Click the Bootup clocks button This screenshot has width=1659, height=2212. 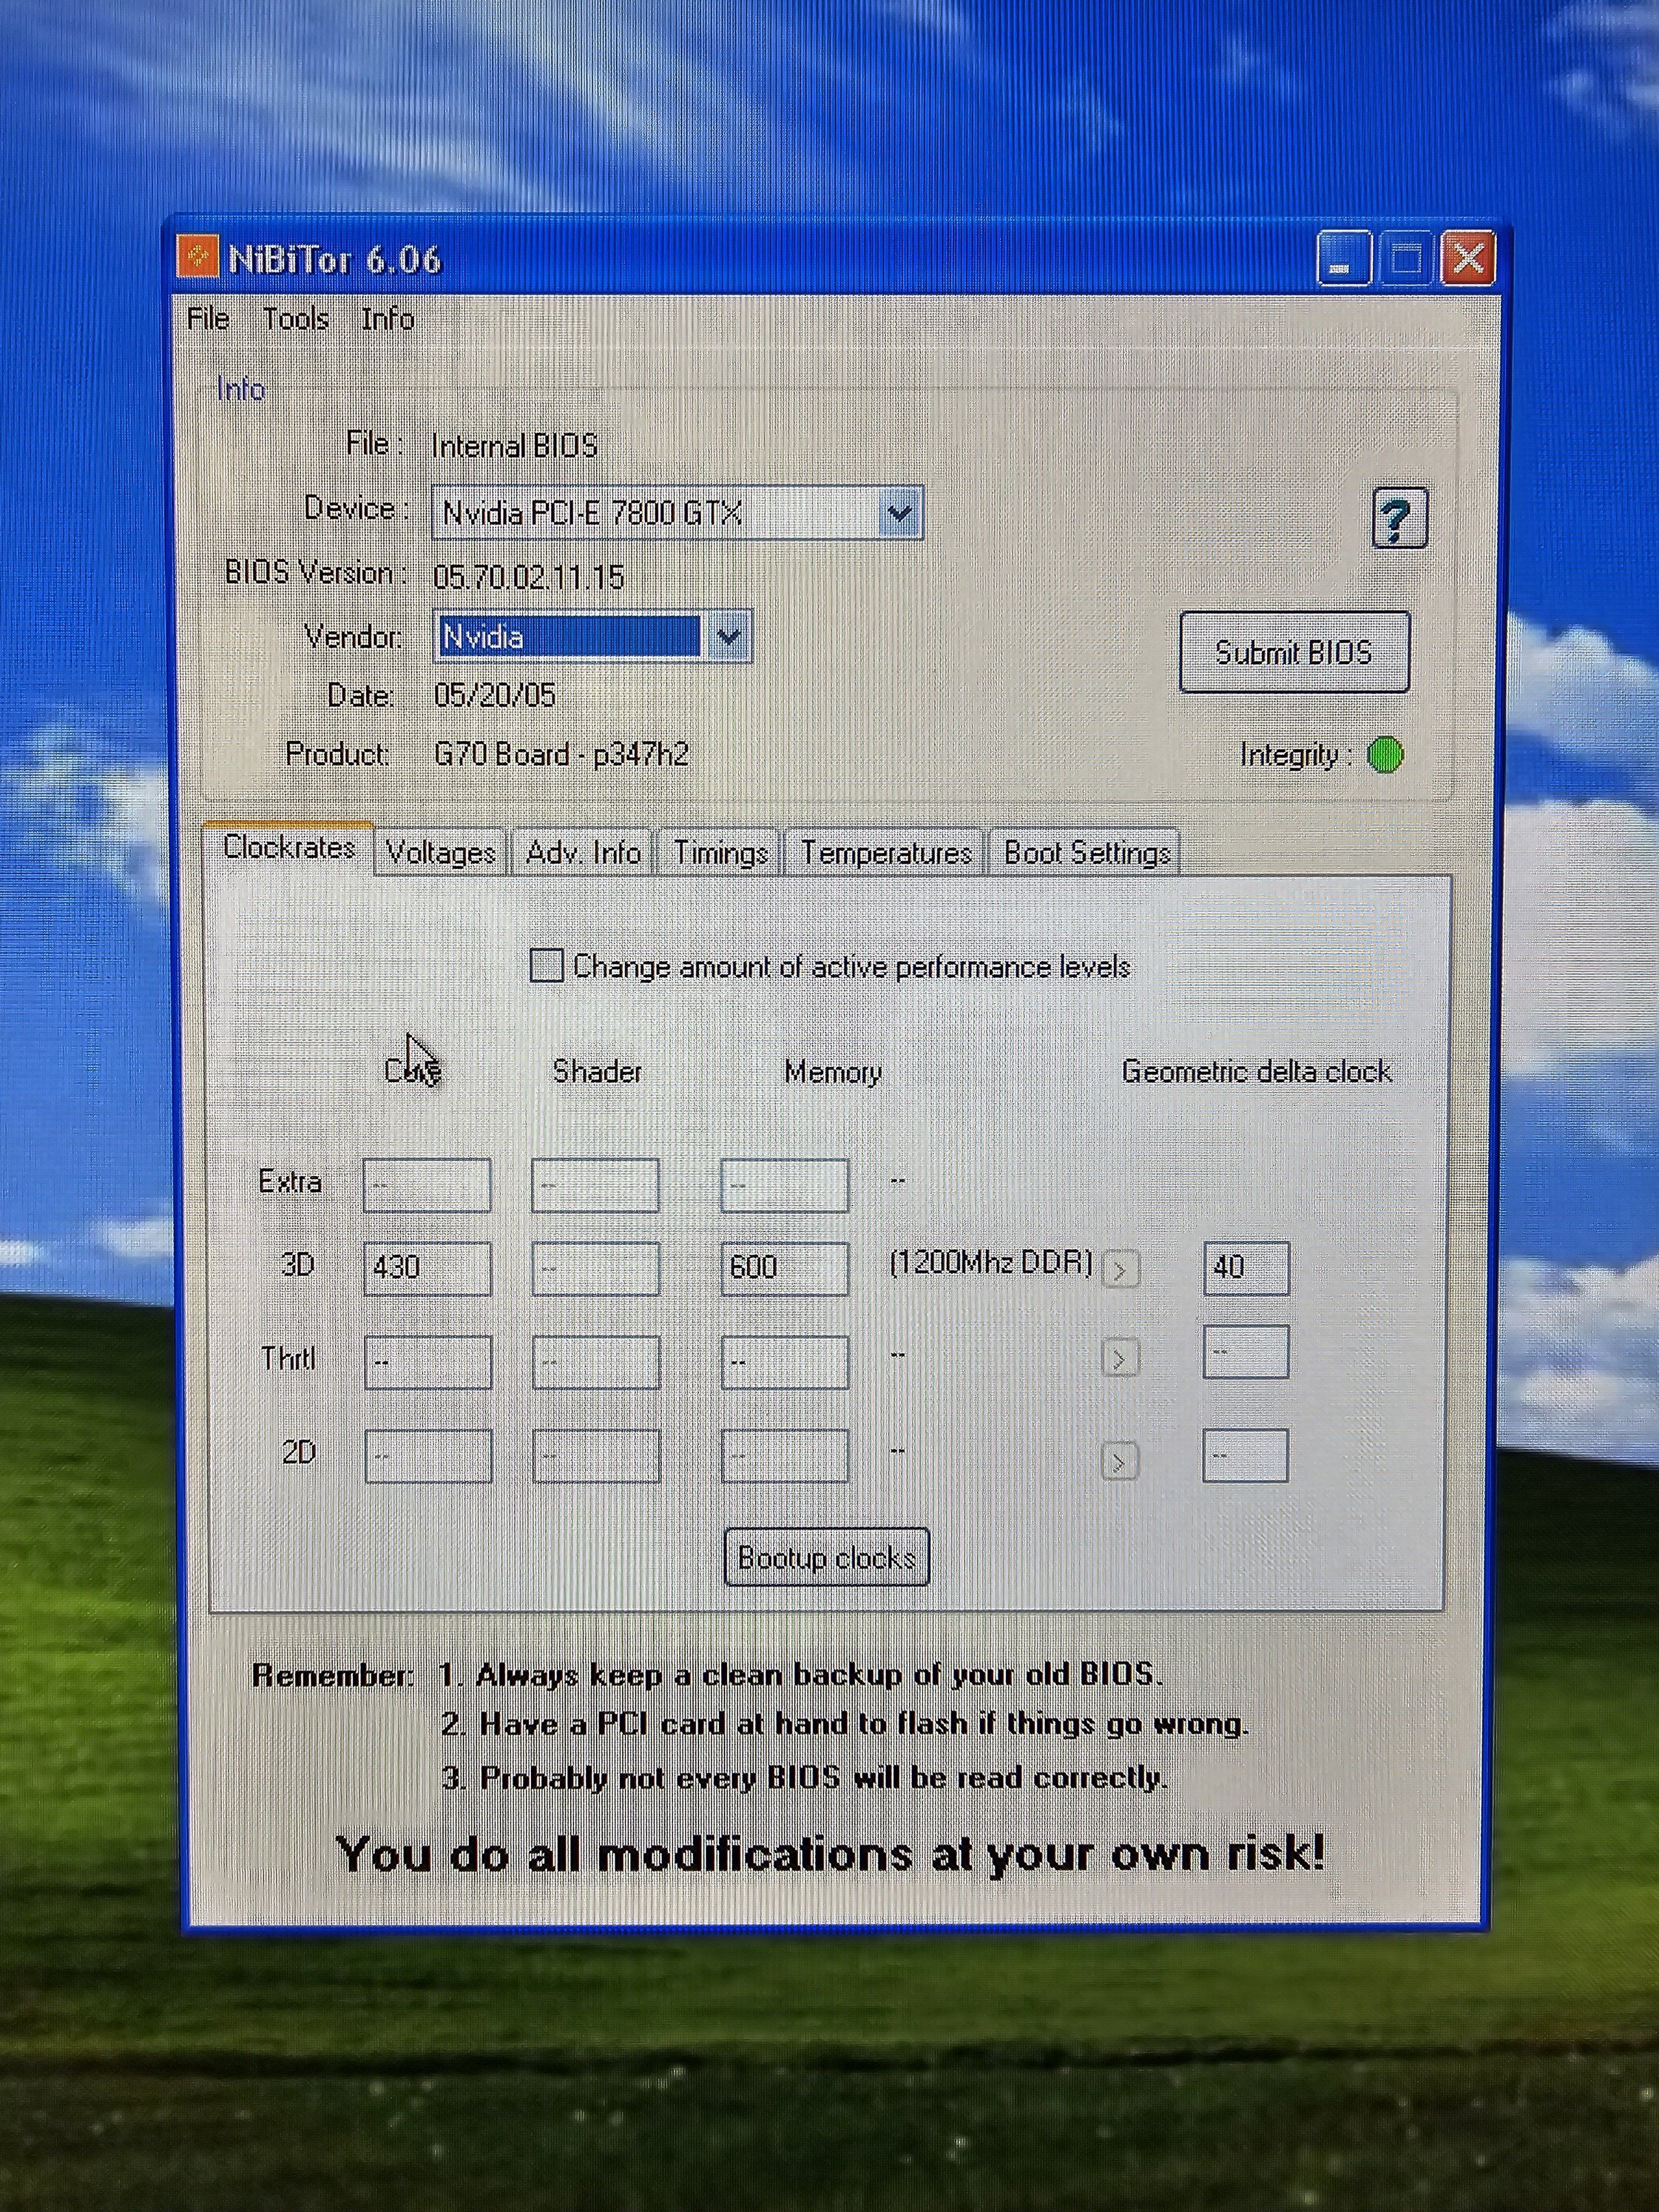point(826,1557)
